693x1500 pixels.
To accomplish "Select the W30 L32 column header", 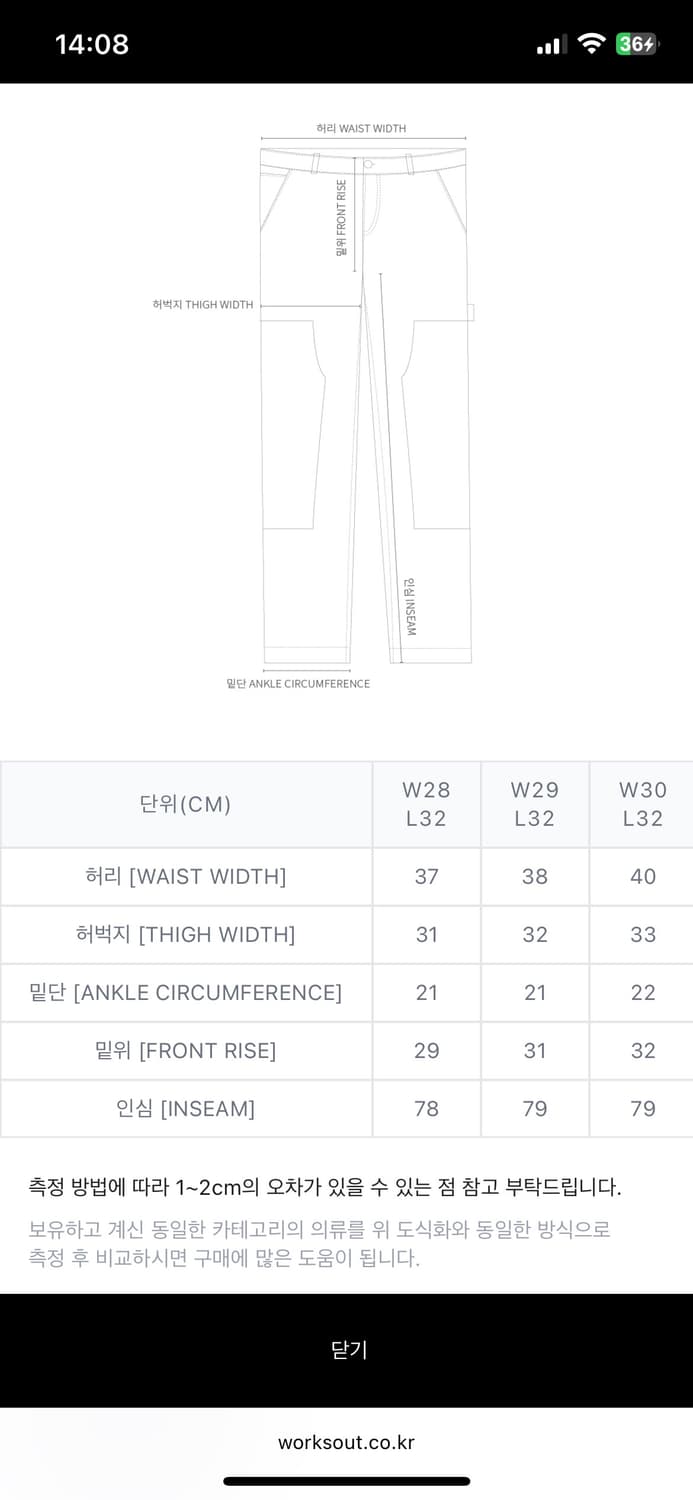I will [x=642, y=804].
